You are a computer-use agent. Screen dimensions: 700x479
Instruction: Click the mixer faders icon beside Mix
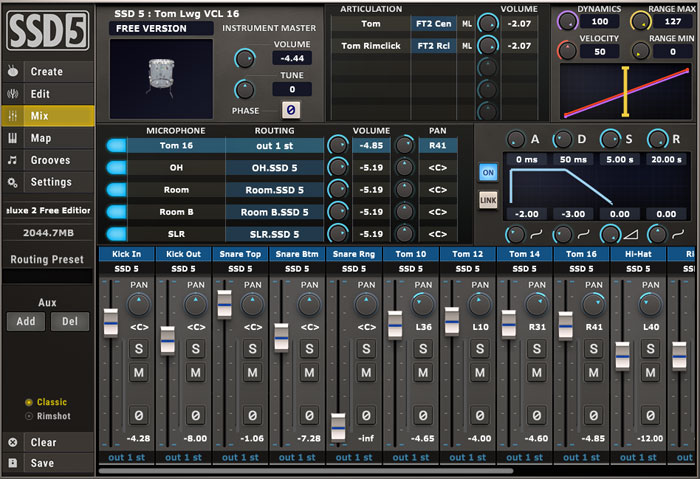(x=13, y=116)
